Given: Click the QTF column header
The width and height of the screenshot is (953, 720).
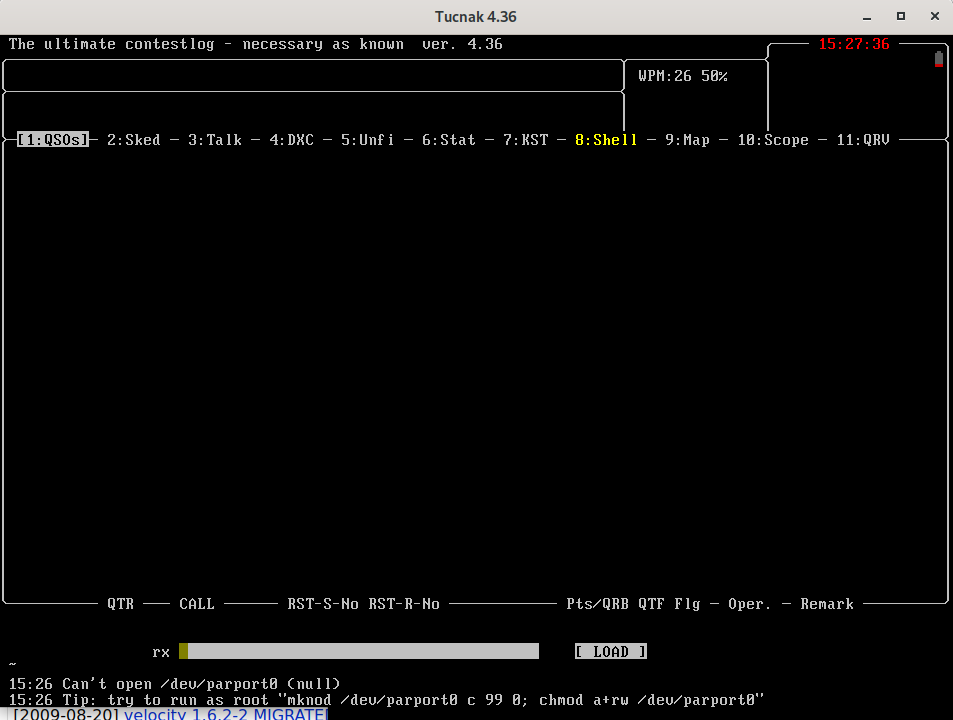Looking at the screenshot, I should coord(652,604).
